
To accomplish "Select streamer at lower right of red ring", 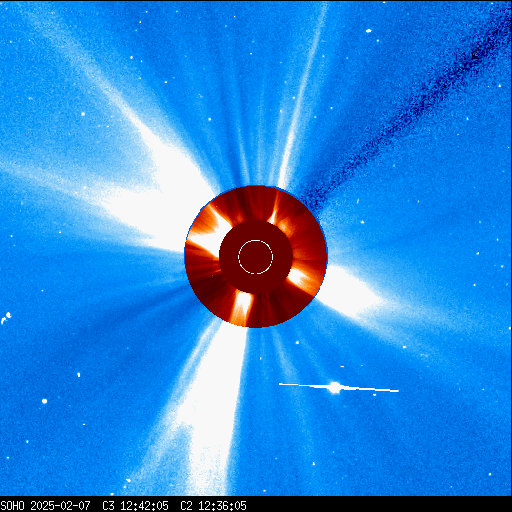I will (300, 277).
